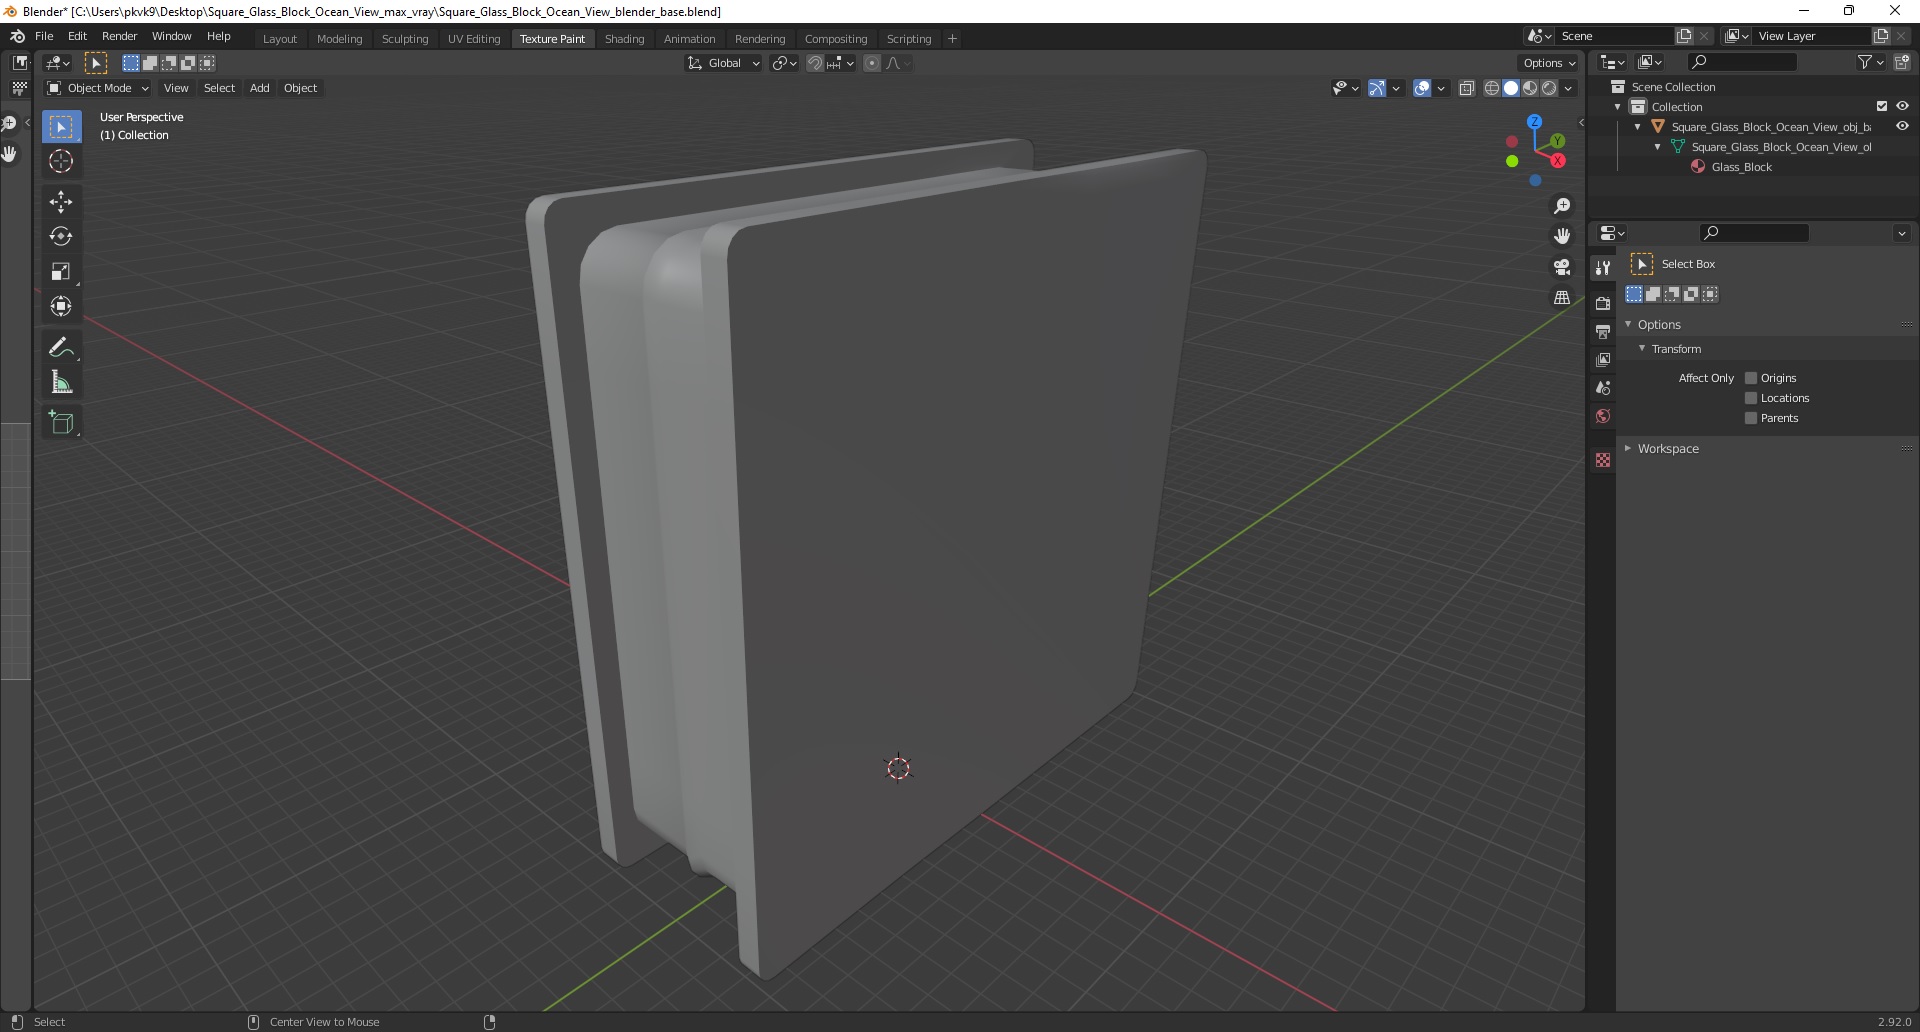1920x1032 pixels.
Task: Click the new collection icon in the outliner
Action: pos(1901,62)
